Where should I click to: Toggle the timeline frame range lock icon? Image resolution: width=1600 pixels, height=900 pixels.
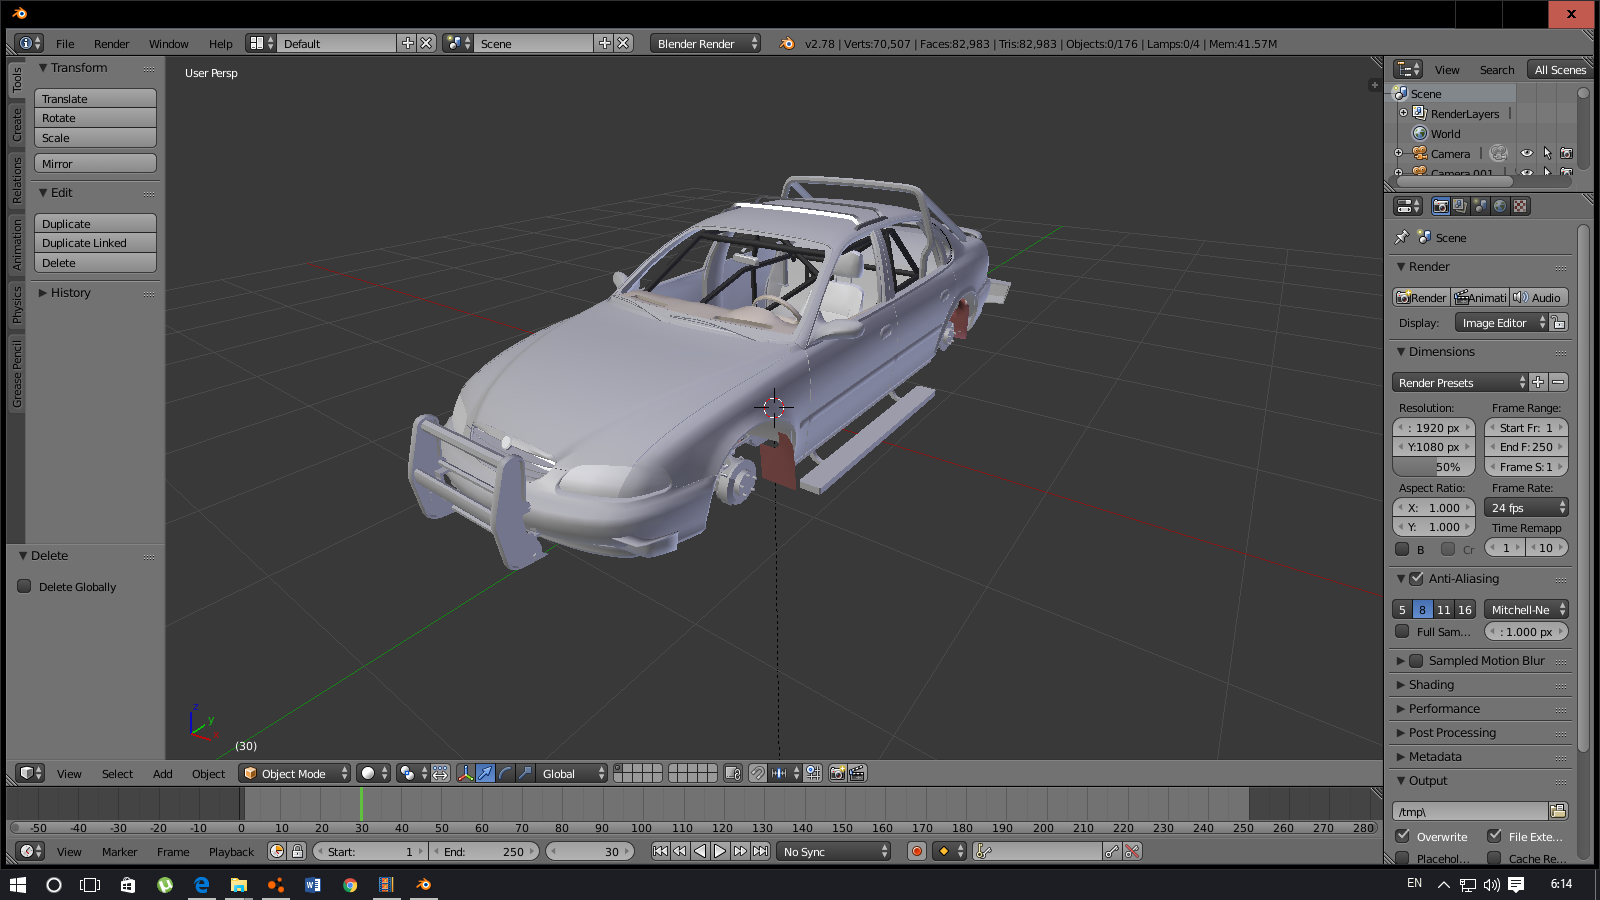pyautogui.click(x=297, y=851)
